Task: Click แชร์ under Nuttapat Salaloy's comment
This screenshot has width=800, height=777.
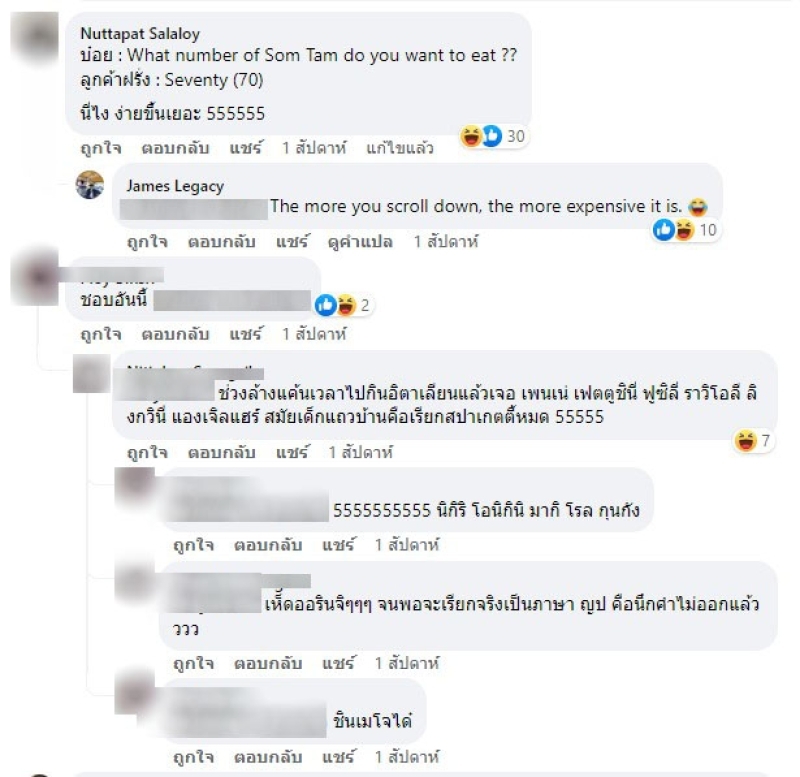Action: [x=246, y=148]
